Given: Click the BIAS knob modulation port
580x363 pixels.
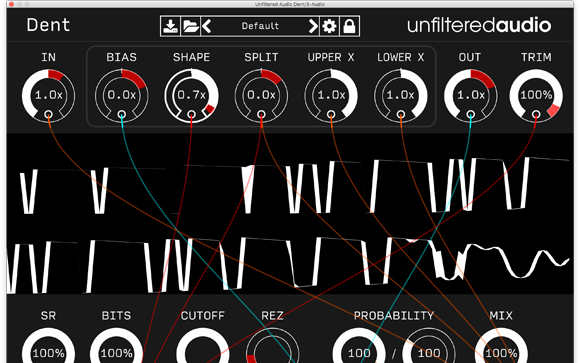Looking at the screenshot, I should click(x=122, y=114).
